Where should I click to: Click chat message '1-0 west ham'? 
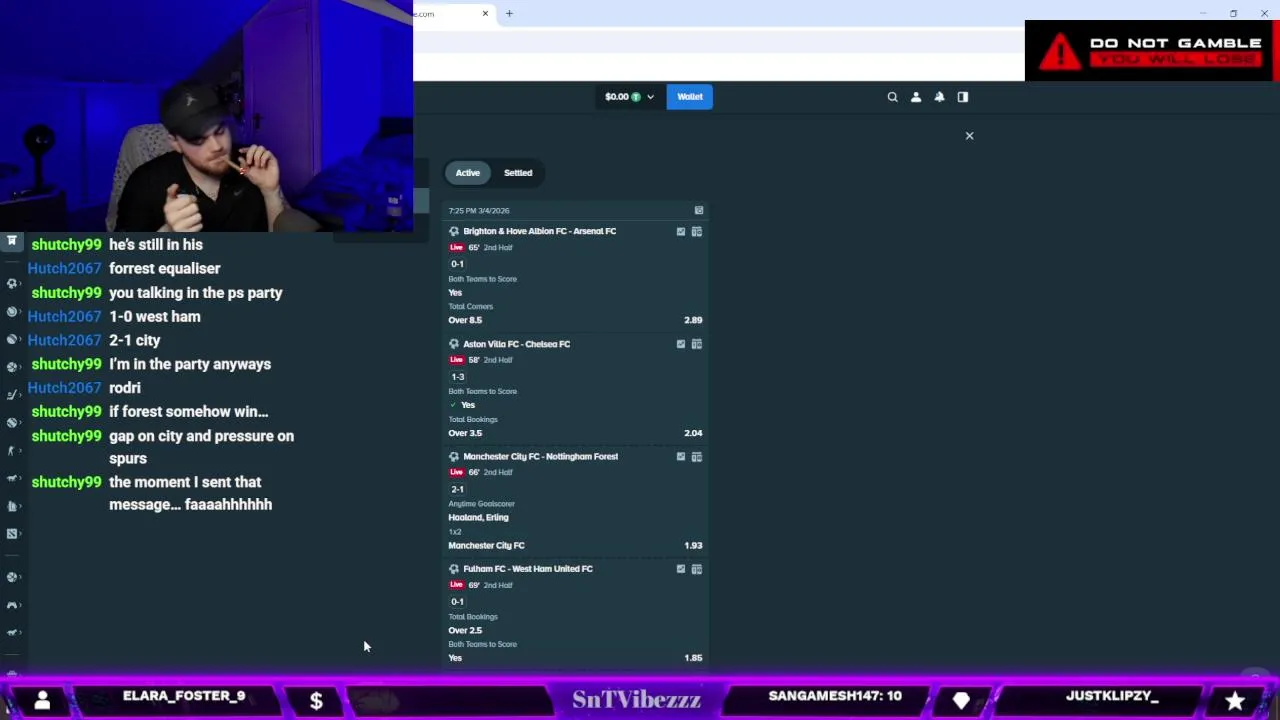pos(155,316)
